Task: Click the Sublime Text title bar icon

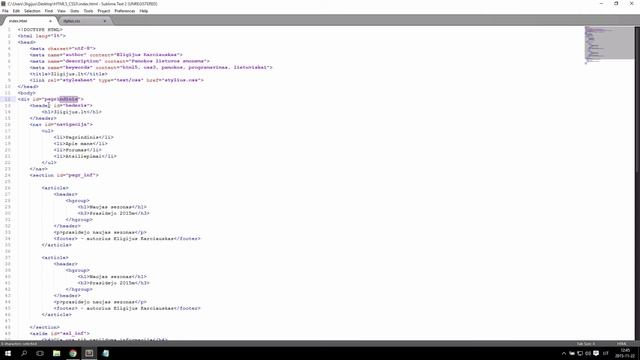Action: (x=4, y=4)
